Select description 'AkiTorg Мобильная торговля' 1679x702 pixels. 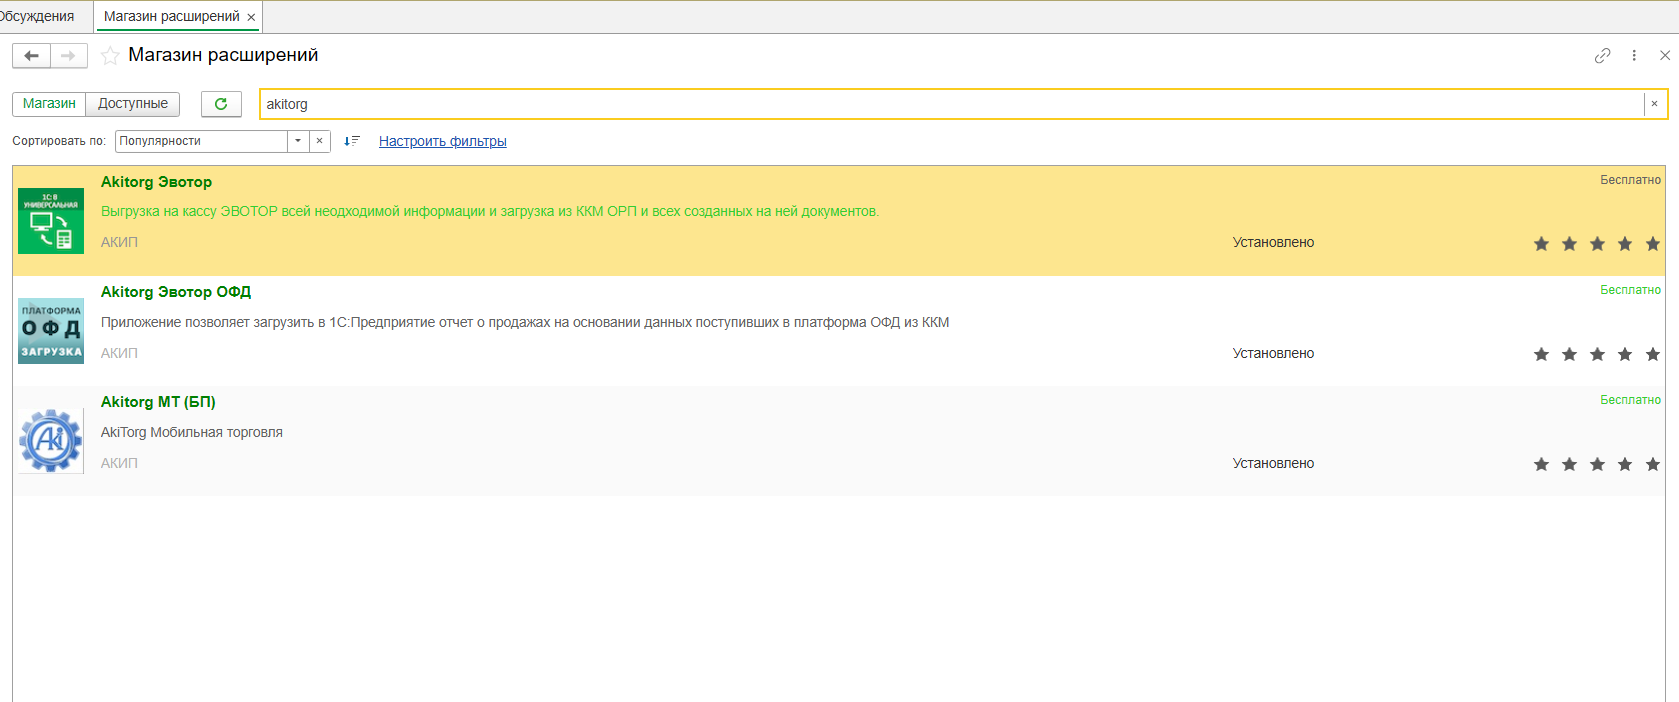[x=192, y=432]
